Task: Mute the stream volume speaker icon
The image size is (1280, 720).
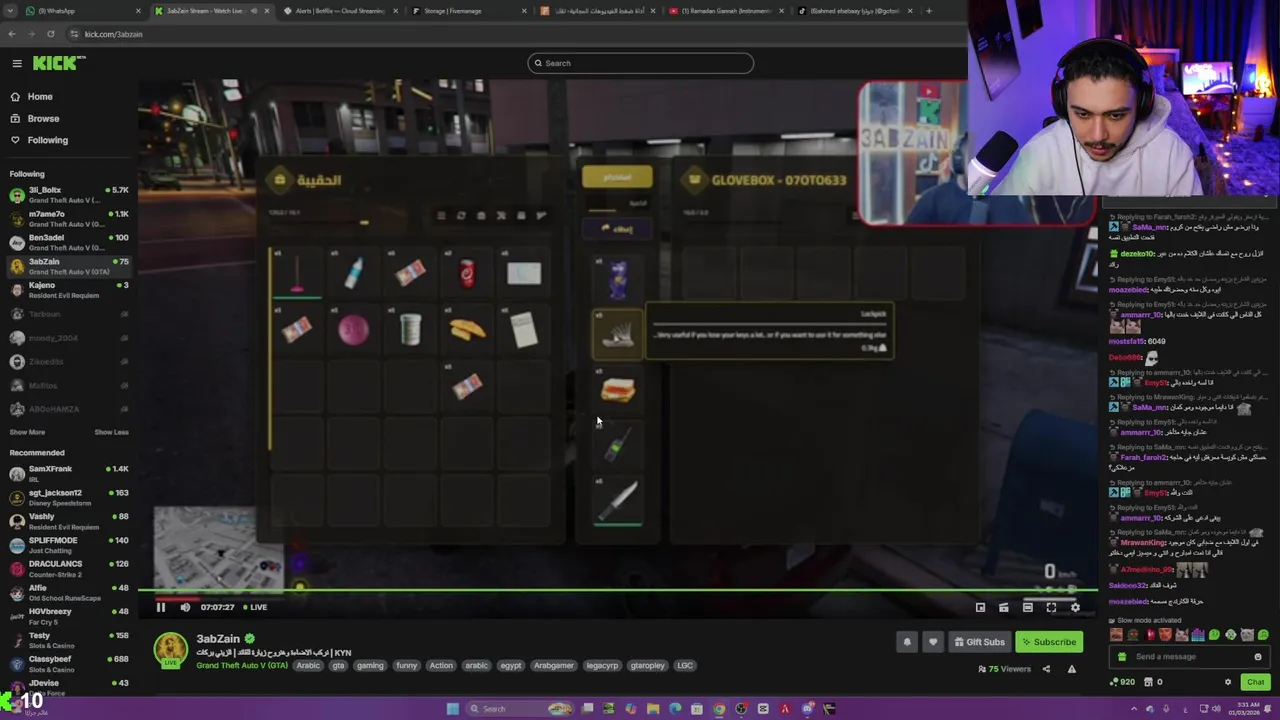Action: 185,607
